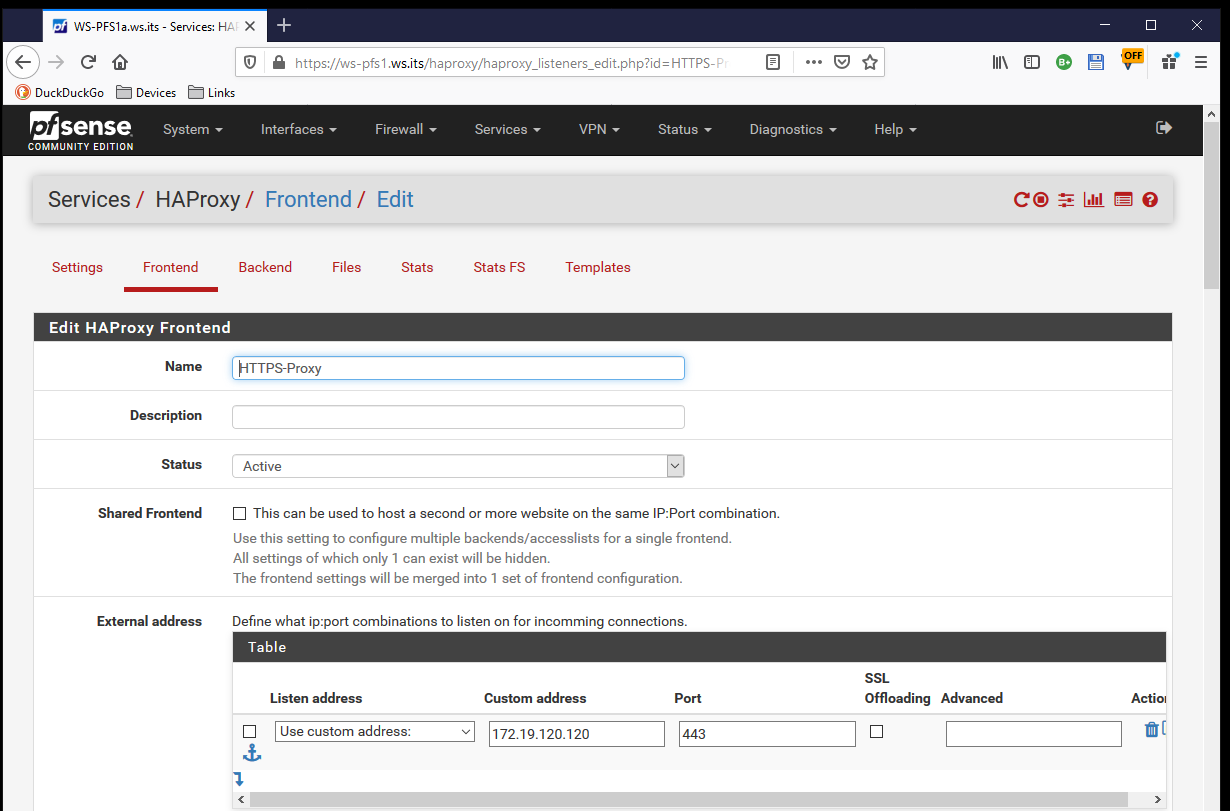Open the Listen address 'Use custom address' dropdown

point(375,732)
